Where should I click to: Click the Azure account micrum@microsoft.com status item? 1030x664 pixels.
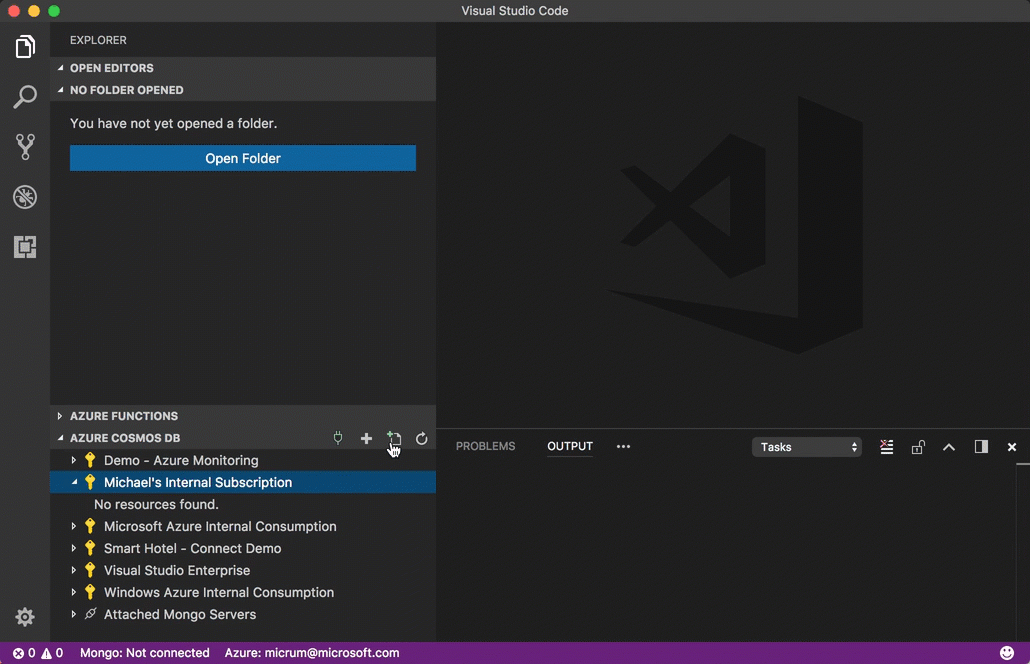pos(312,653)
